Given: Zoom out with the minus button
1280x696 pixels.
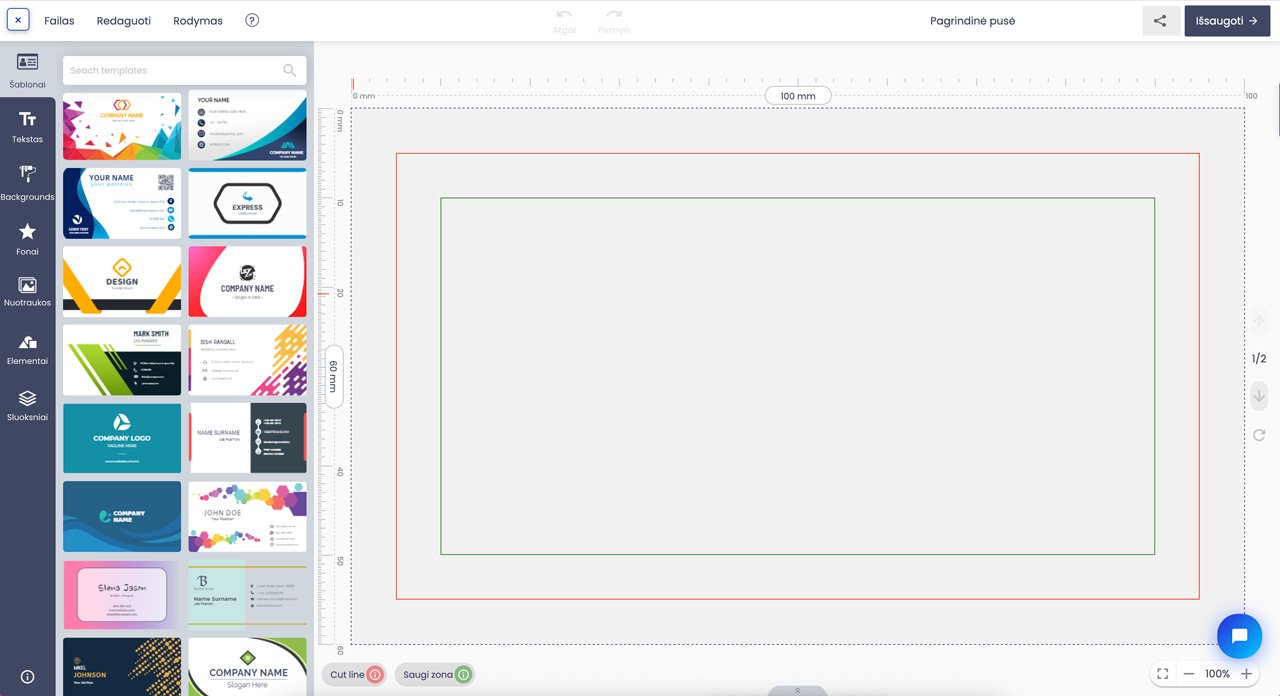Looking at the screenshot, I should 1189,674.
